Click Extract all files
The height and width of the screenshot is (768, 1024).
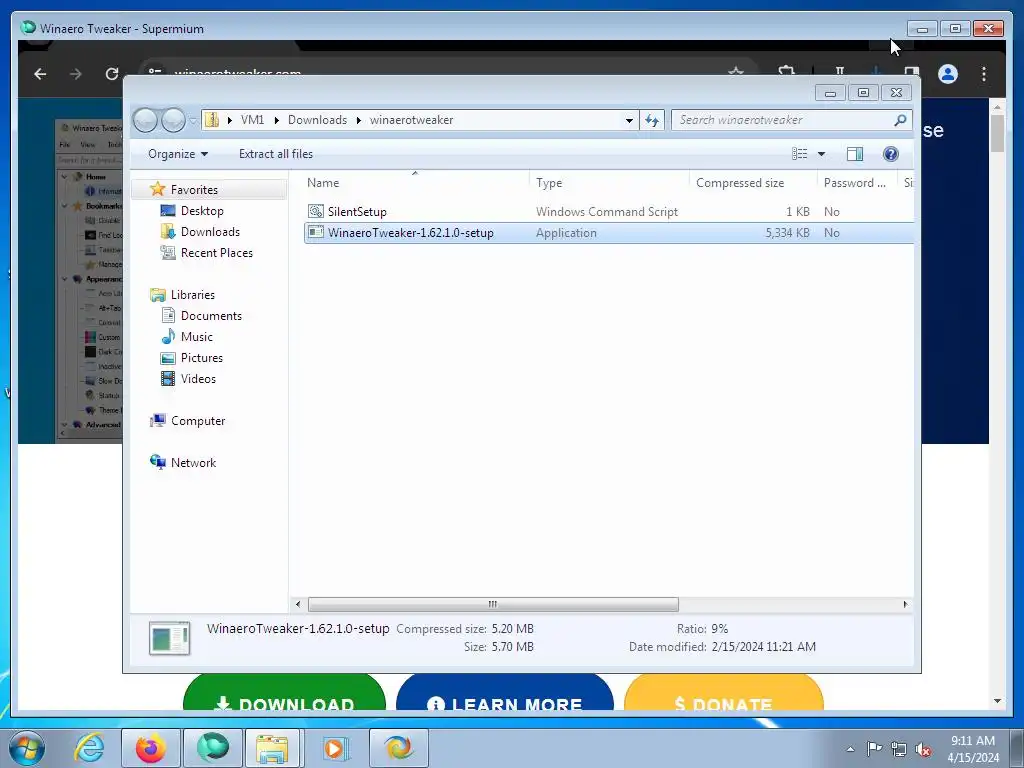(276, 154)
